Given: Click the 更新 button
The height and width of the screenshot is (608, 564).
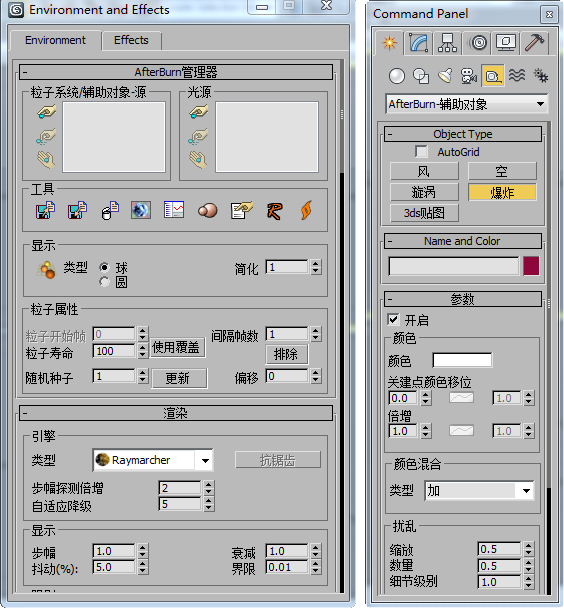Looking at the screenshot, I should [x=179, y=378].
